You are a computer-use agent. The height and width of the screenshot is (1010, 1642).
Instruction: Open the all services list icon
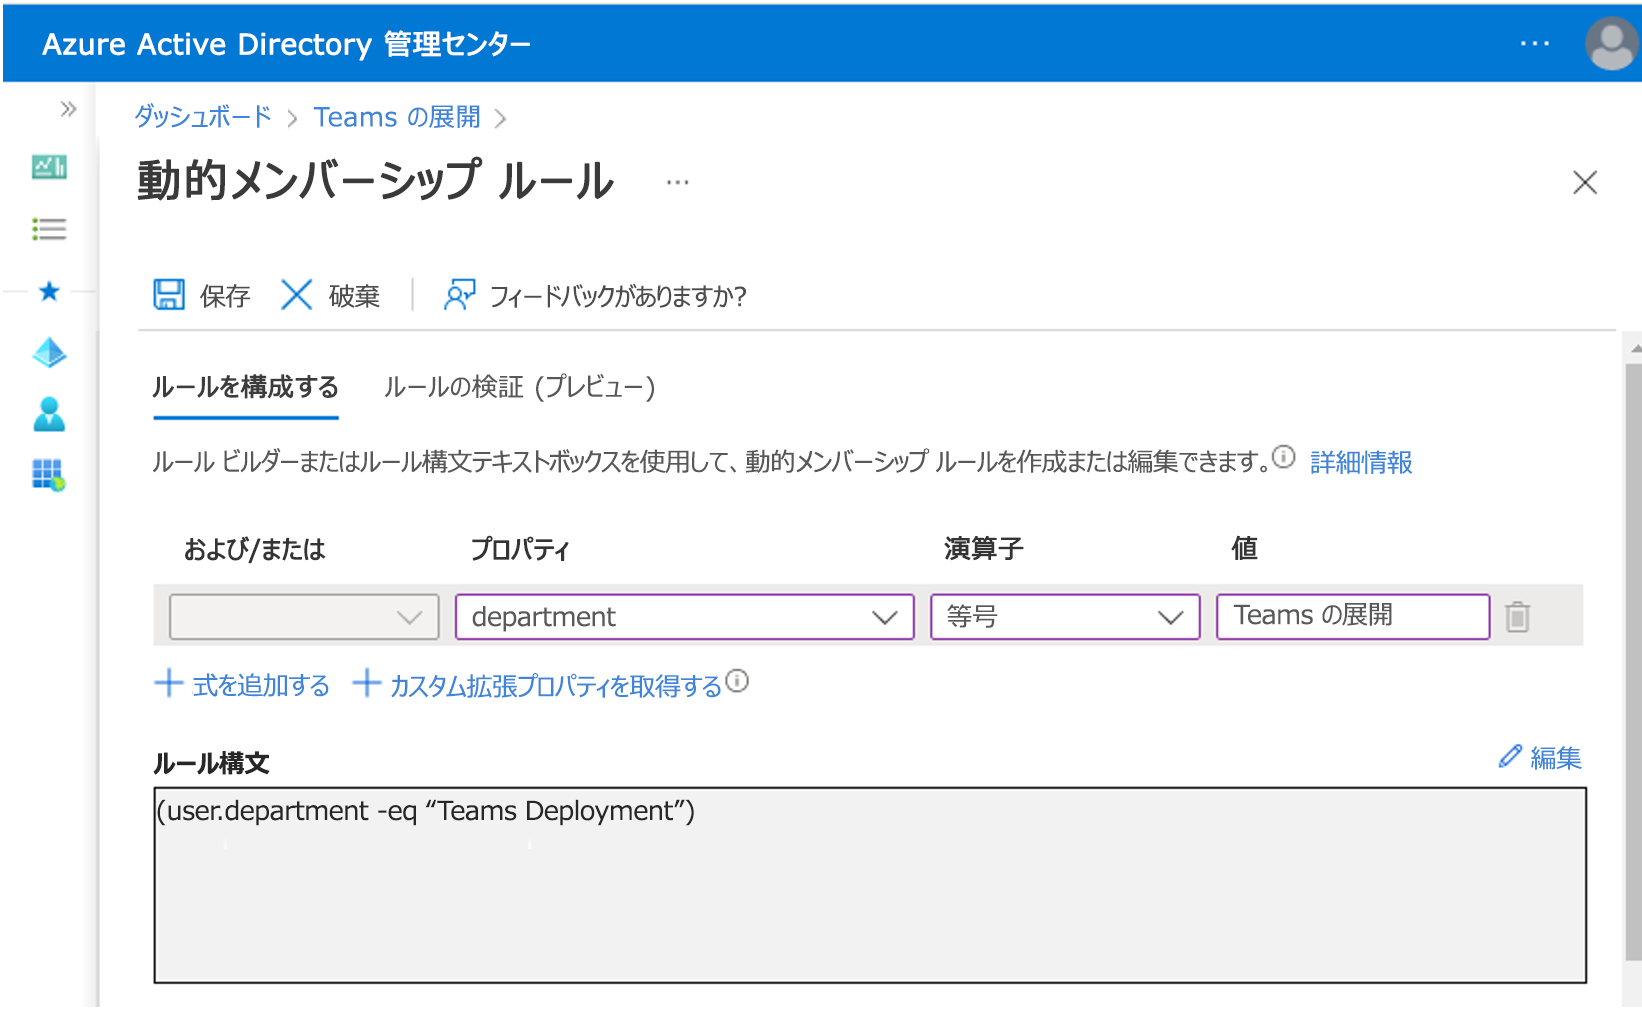[49, 229]
